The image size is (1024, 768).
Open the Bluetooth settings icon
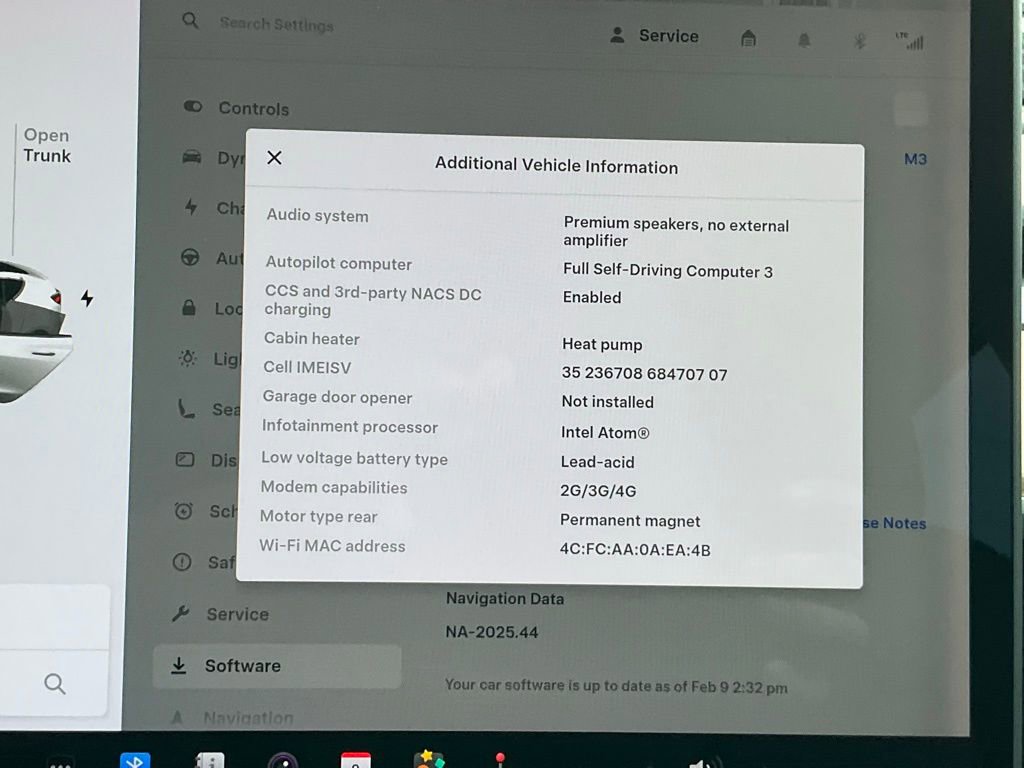859,41
